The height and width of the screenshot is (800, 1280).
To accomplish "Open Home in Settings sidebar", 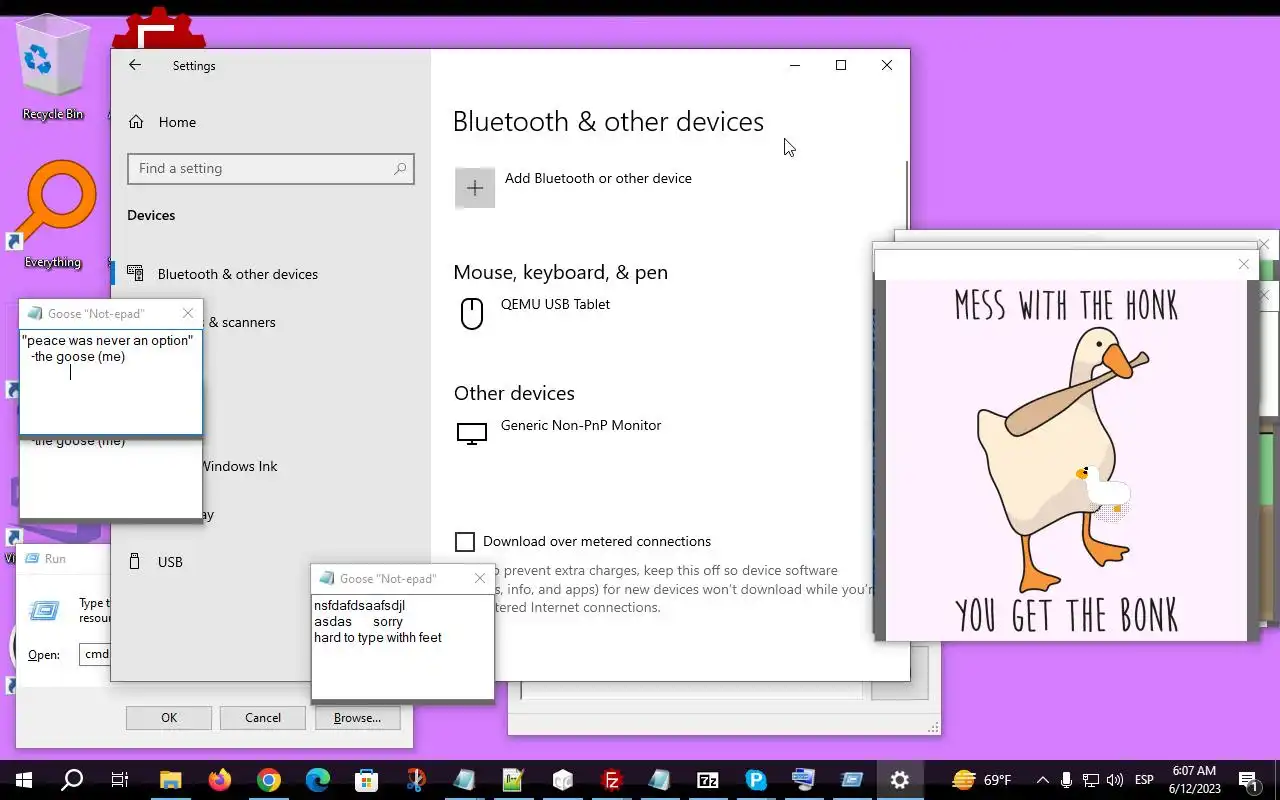I will pyautogui.click(x=162, y=122).
